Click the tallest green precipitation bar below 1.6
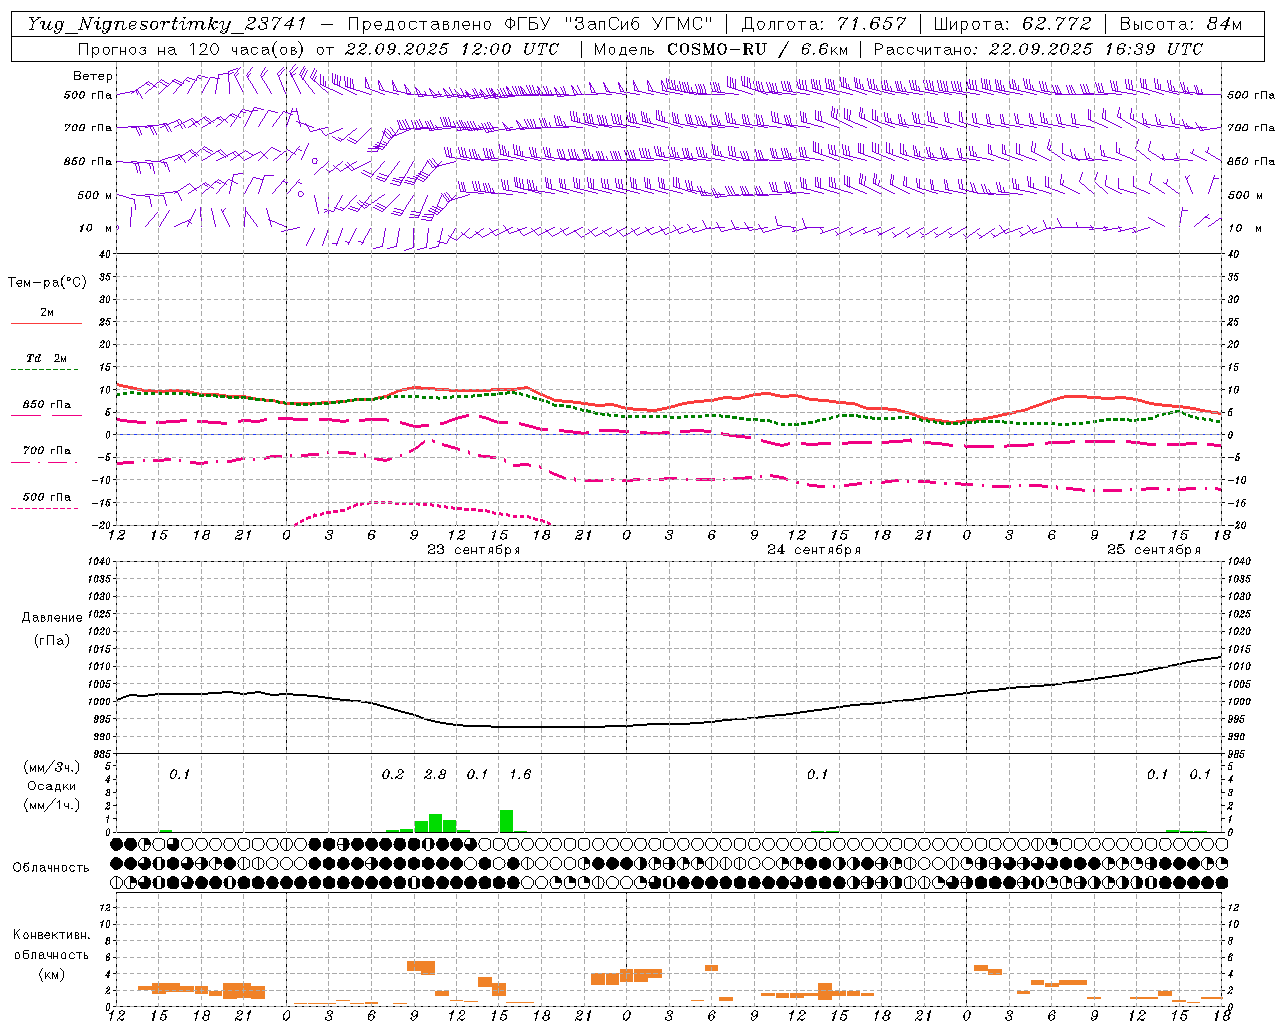 [506, 821]
